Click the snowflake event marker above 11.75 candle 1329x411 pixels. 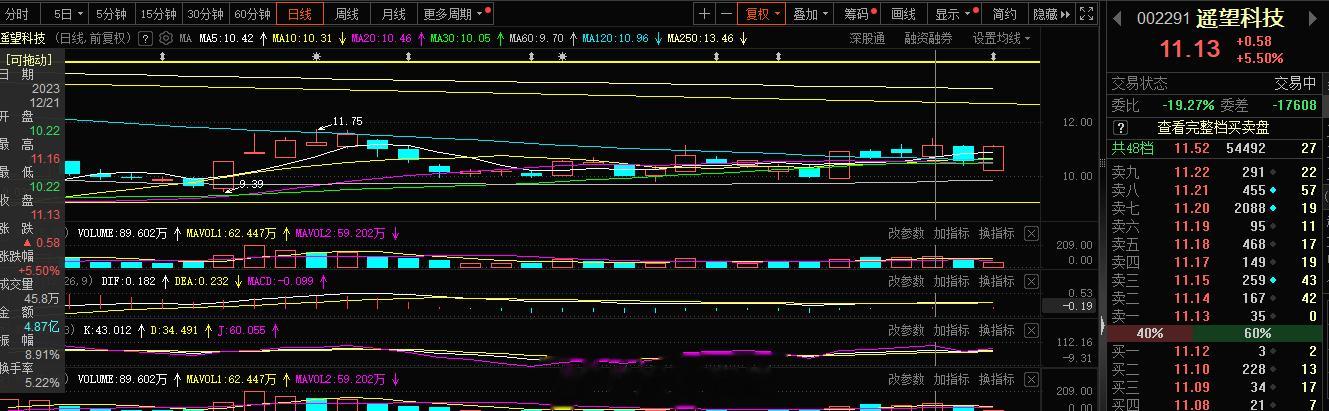point(317,57)
